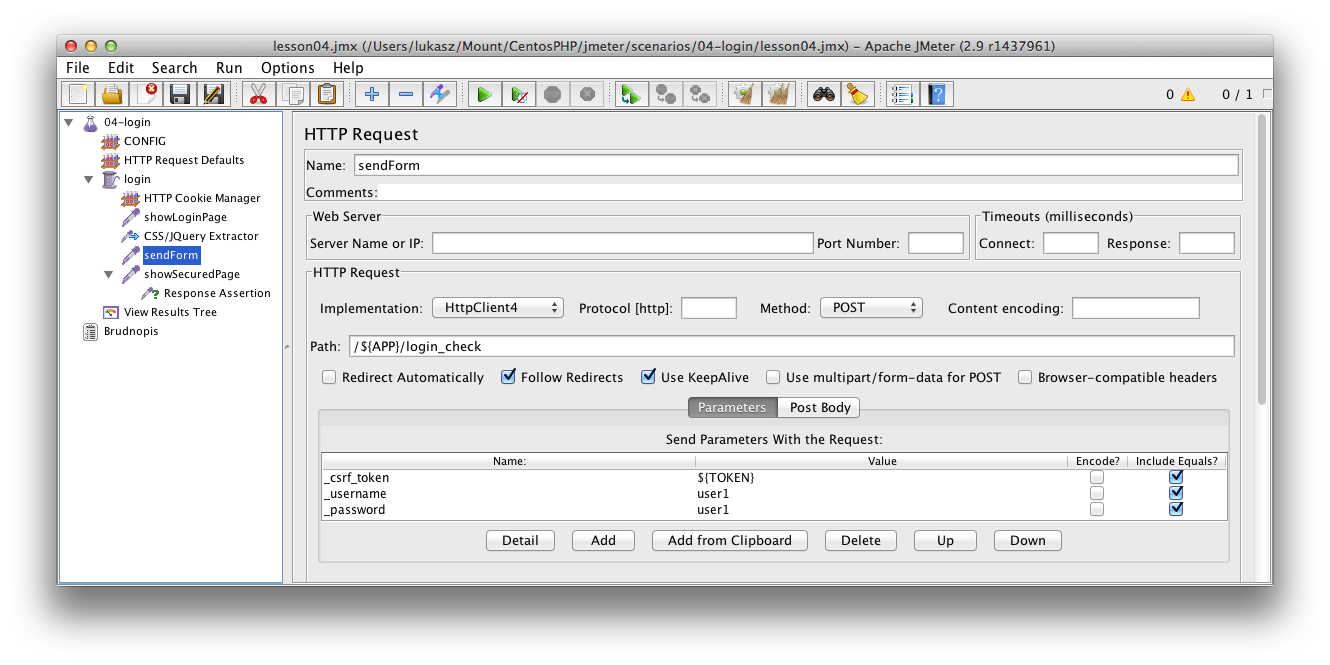
Task: Open the Options menu
Action: (288, 68)
